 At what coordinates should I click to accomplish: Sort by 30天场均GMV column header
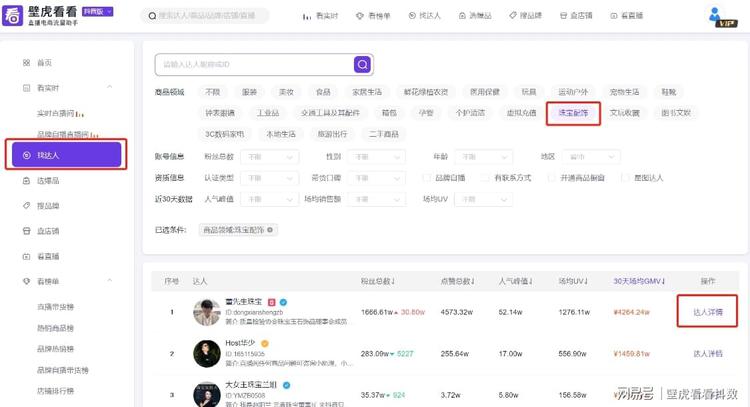coord(639,281)
